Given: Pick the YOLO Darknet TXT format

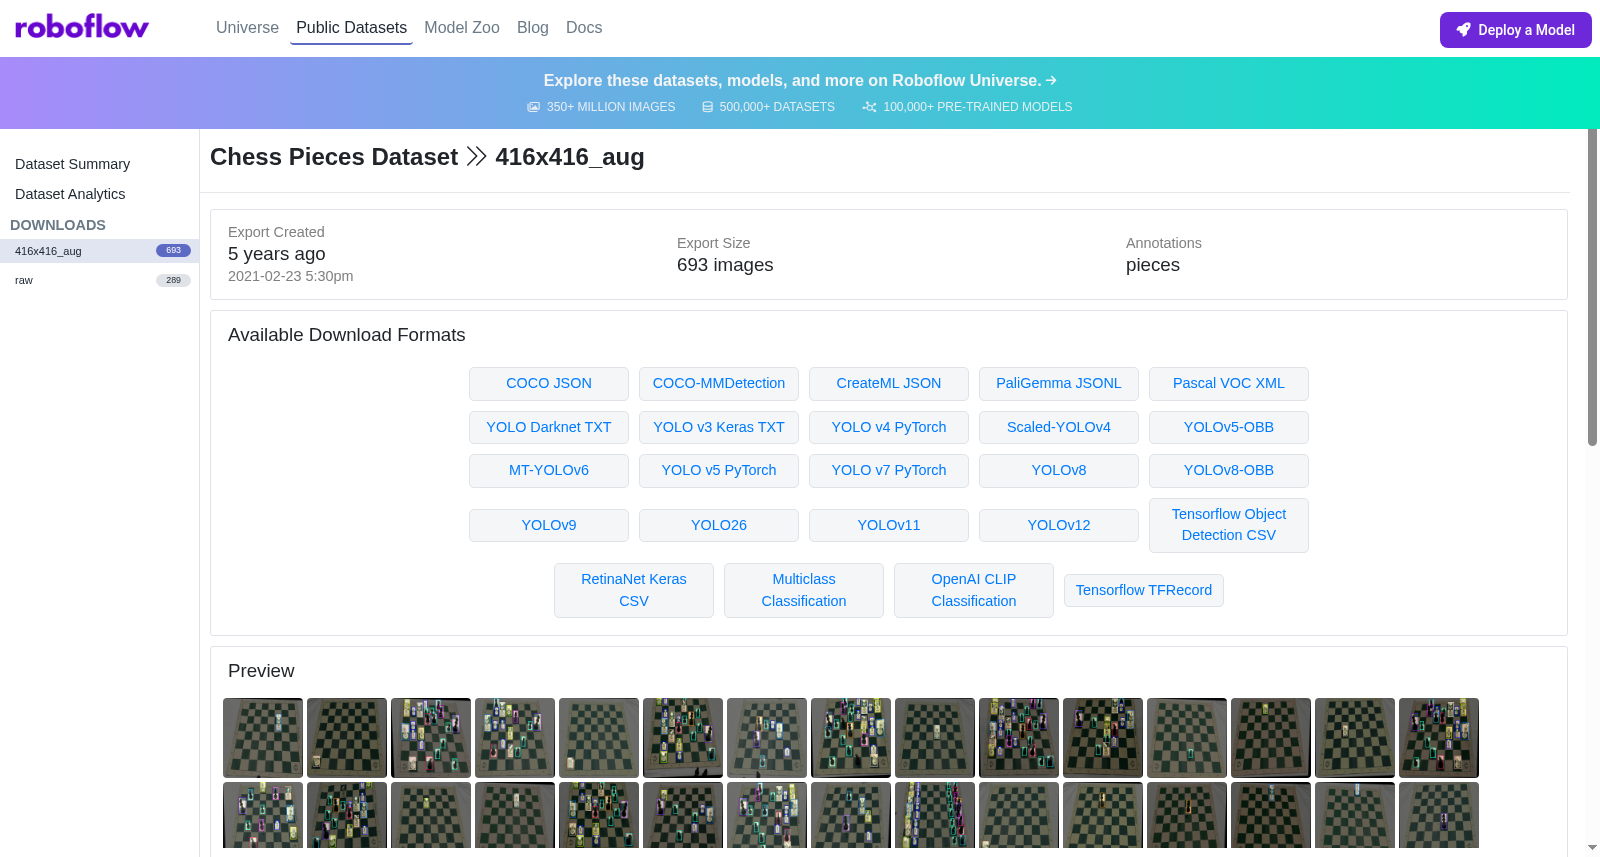Looking at the screenshot, I should coord(549,427).
